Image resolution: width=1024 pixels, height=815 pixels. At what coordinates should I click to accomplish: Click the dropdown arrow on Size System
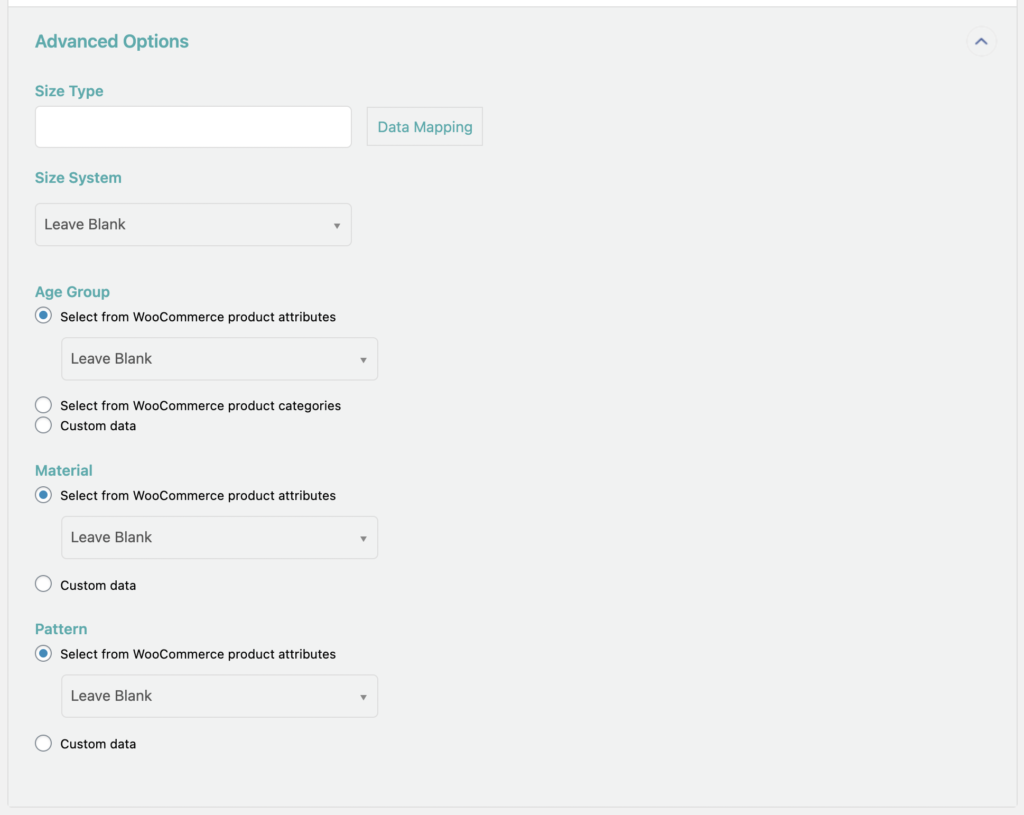tap(338, 224)
